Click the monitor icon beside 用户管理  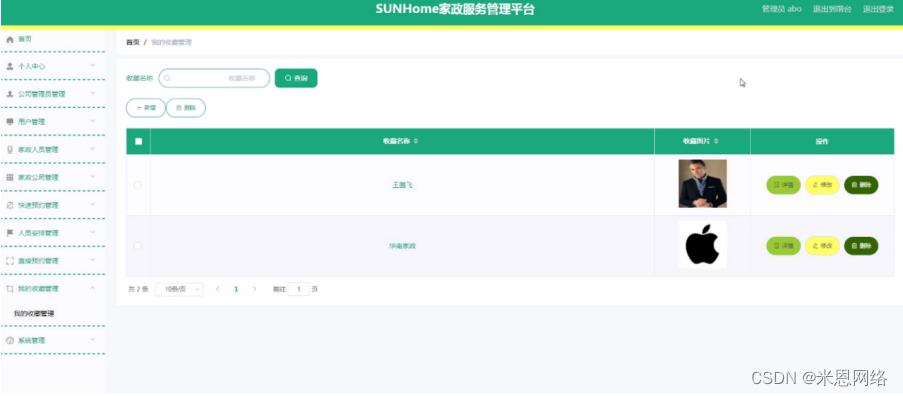(x=9, y=121)
